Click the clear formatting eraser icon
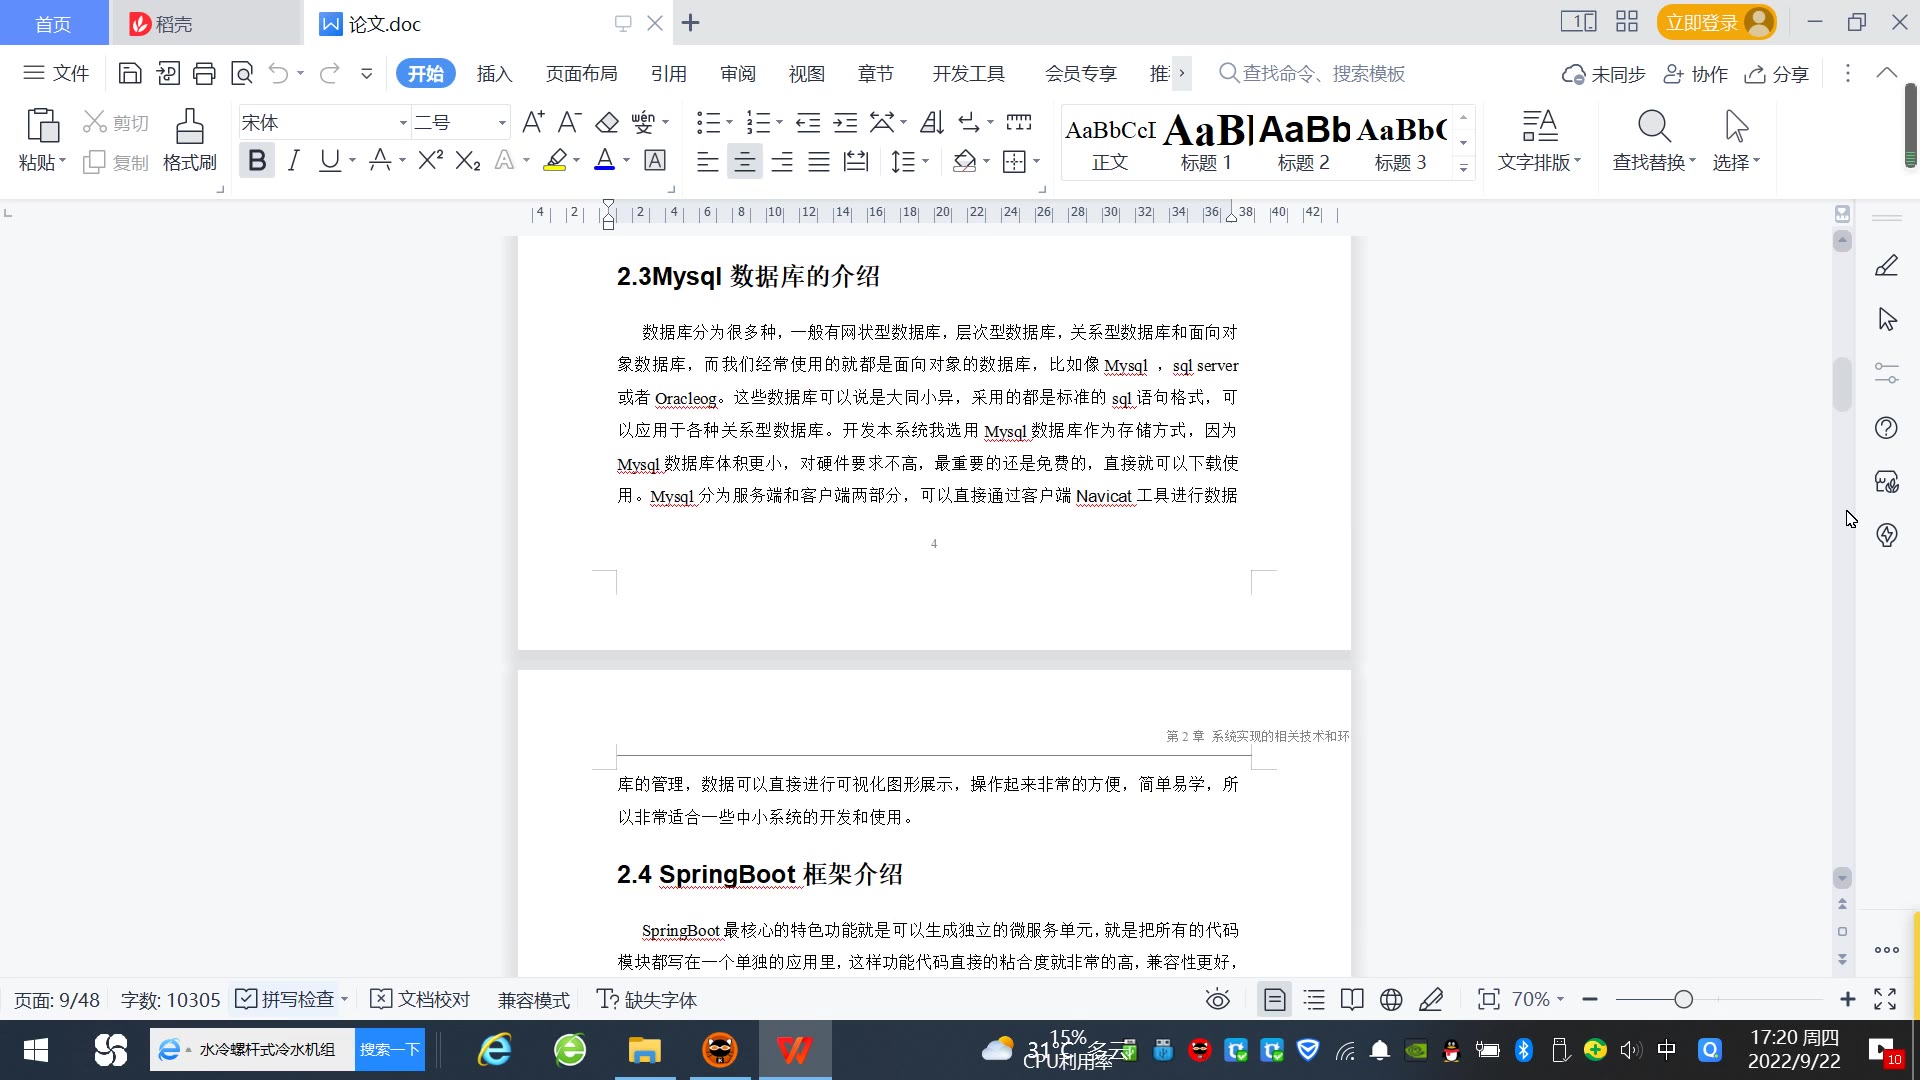This screenshot has width=1920, height=1080. (x=607, y=123)
